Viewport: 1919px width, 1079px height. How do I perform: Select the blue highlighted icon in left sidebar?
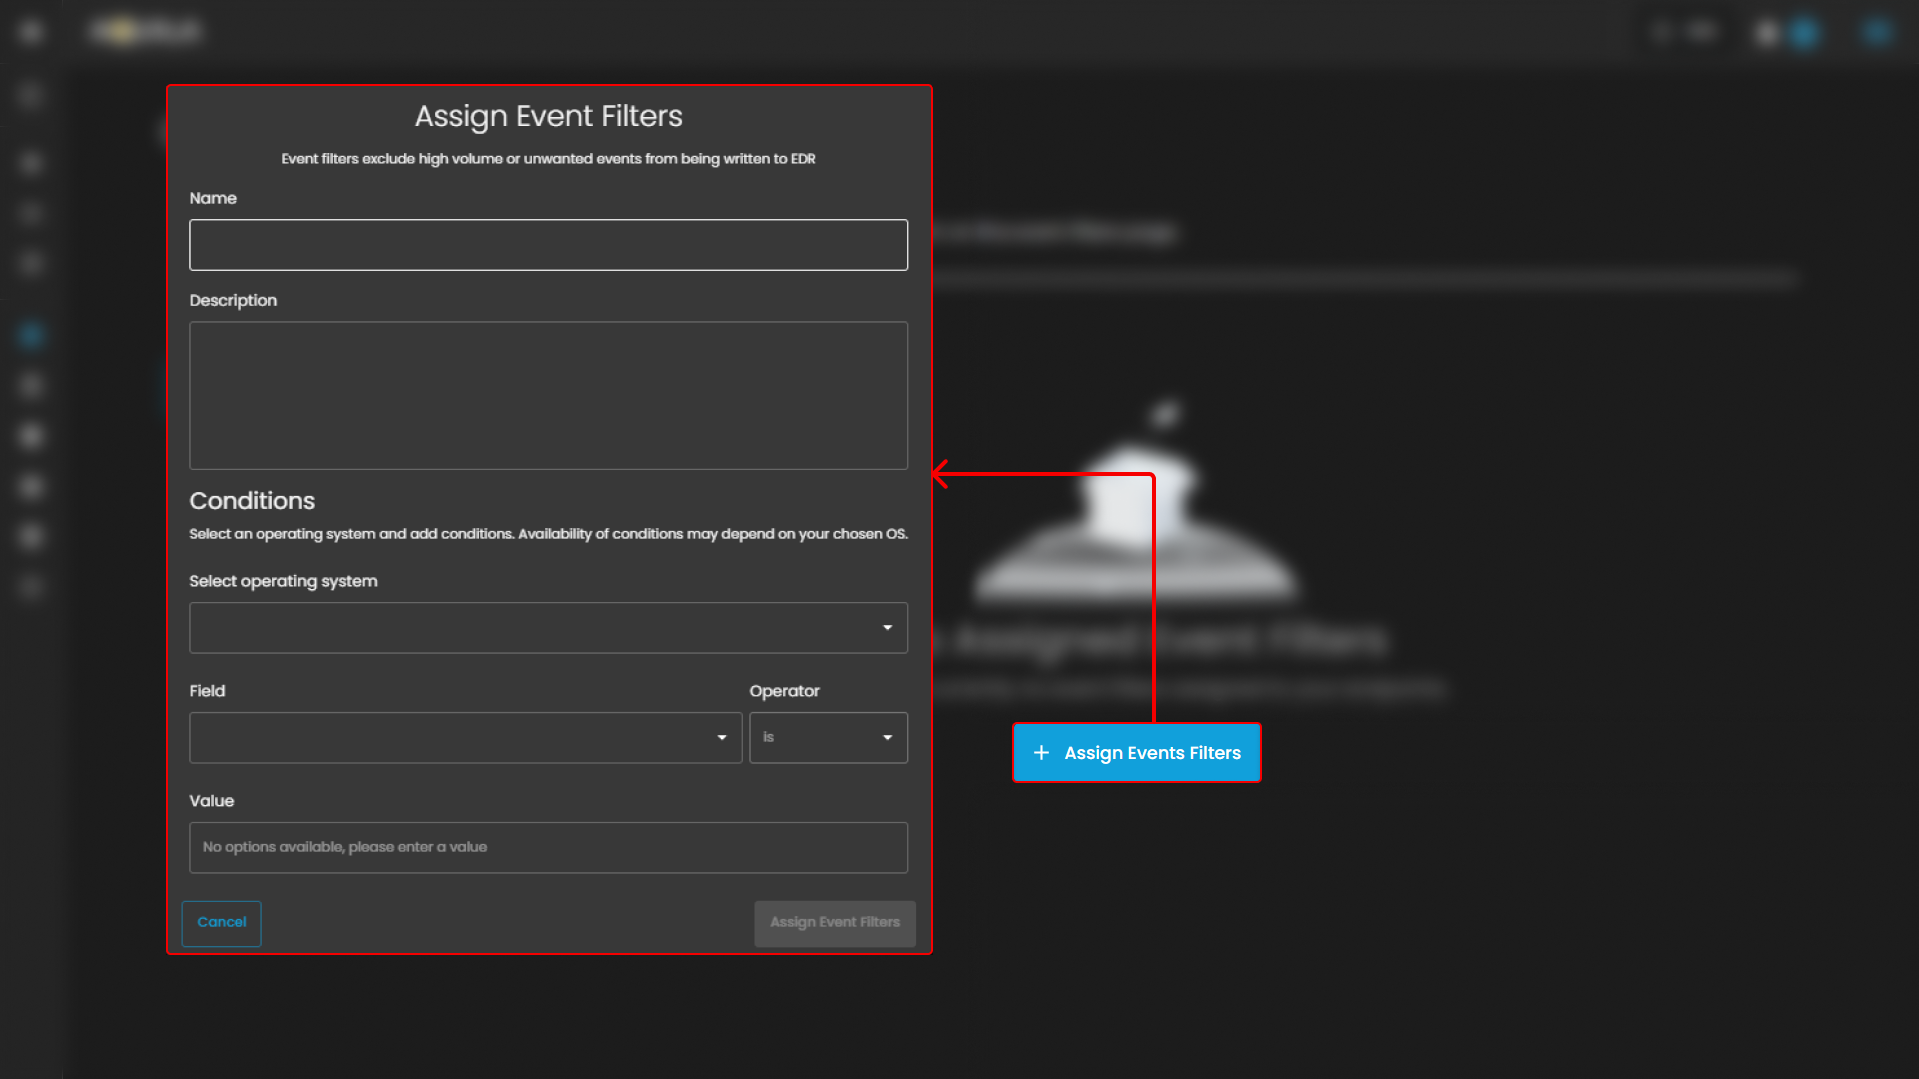tap(31, 335)
